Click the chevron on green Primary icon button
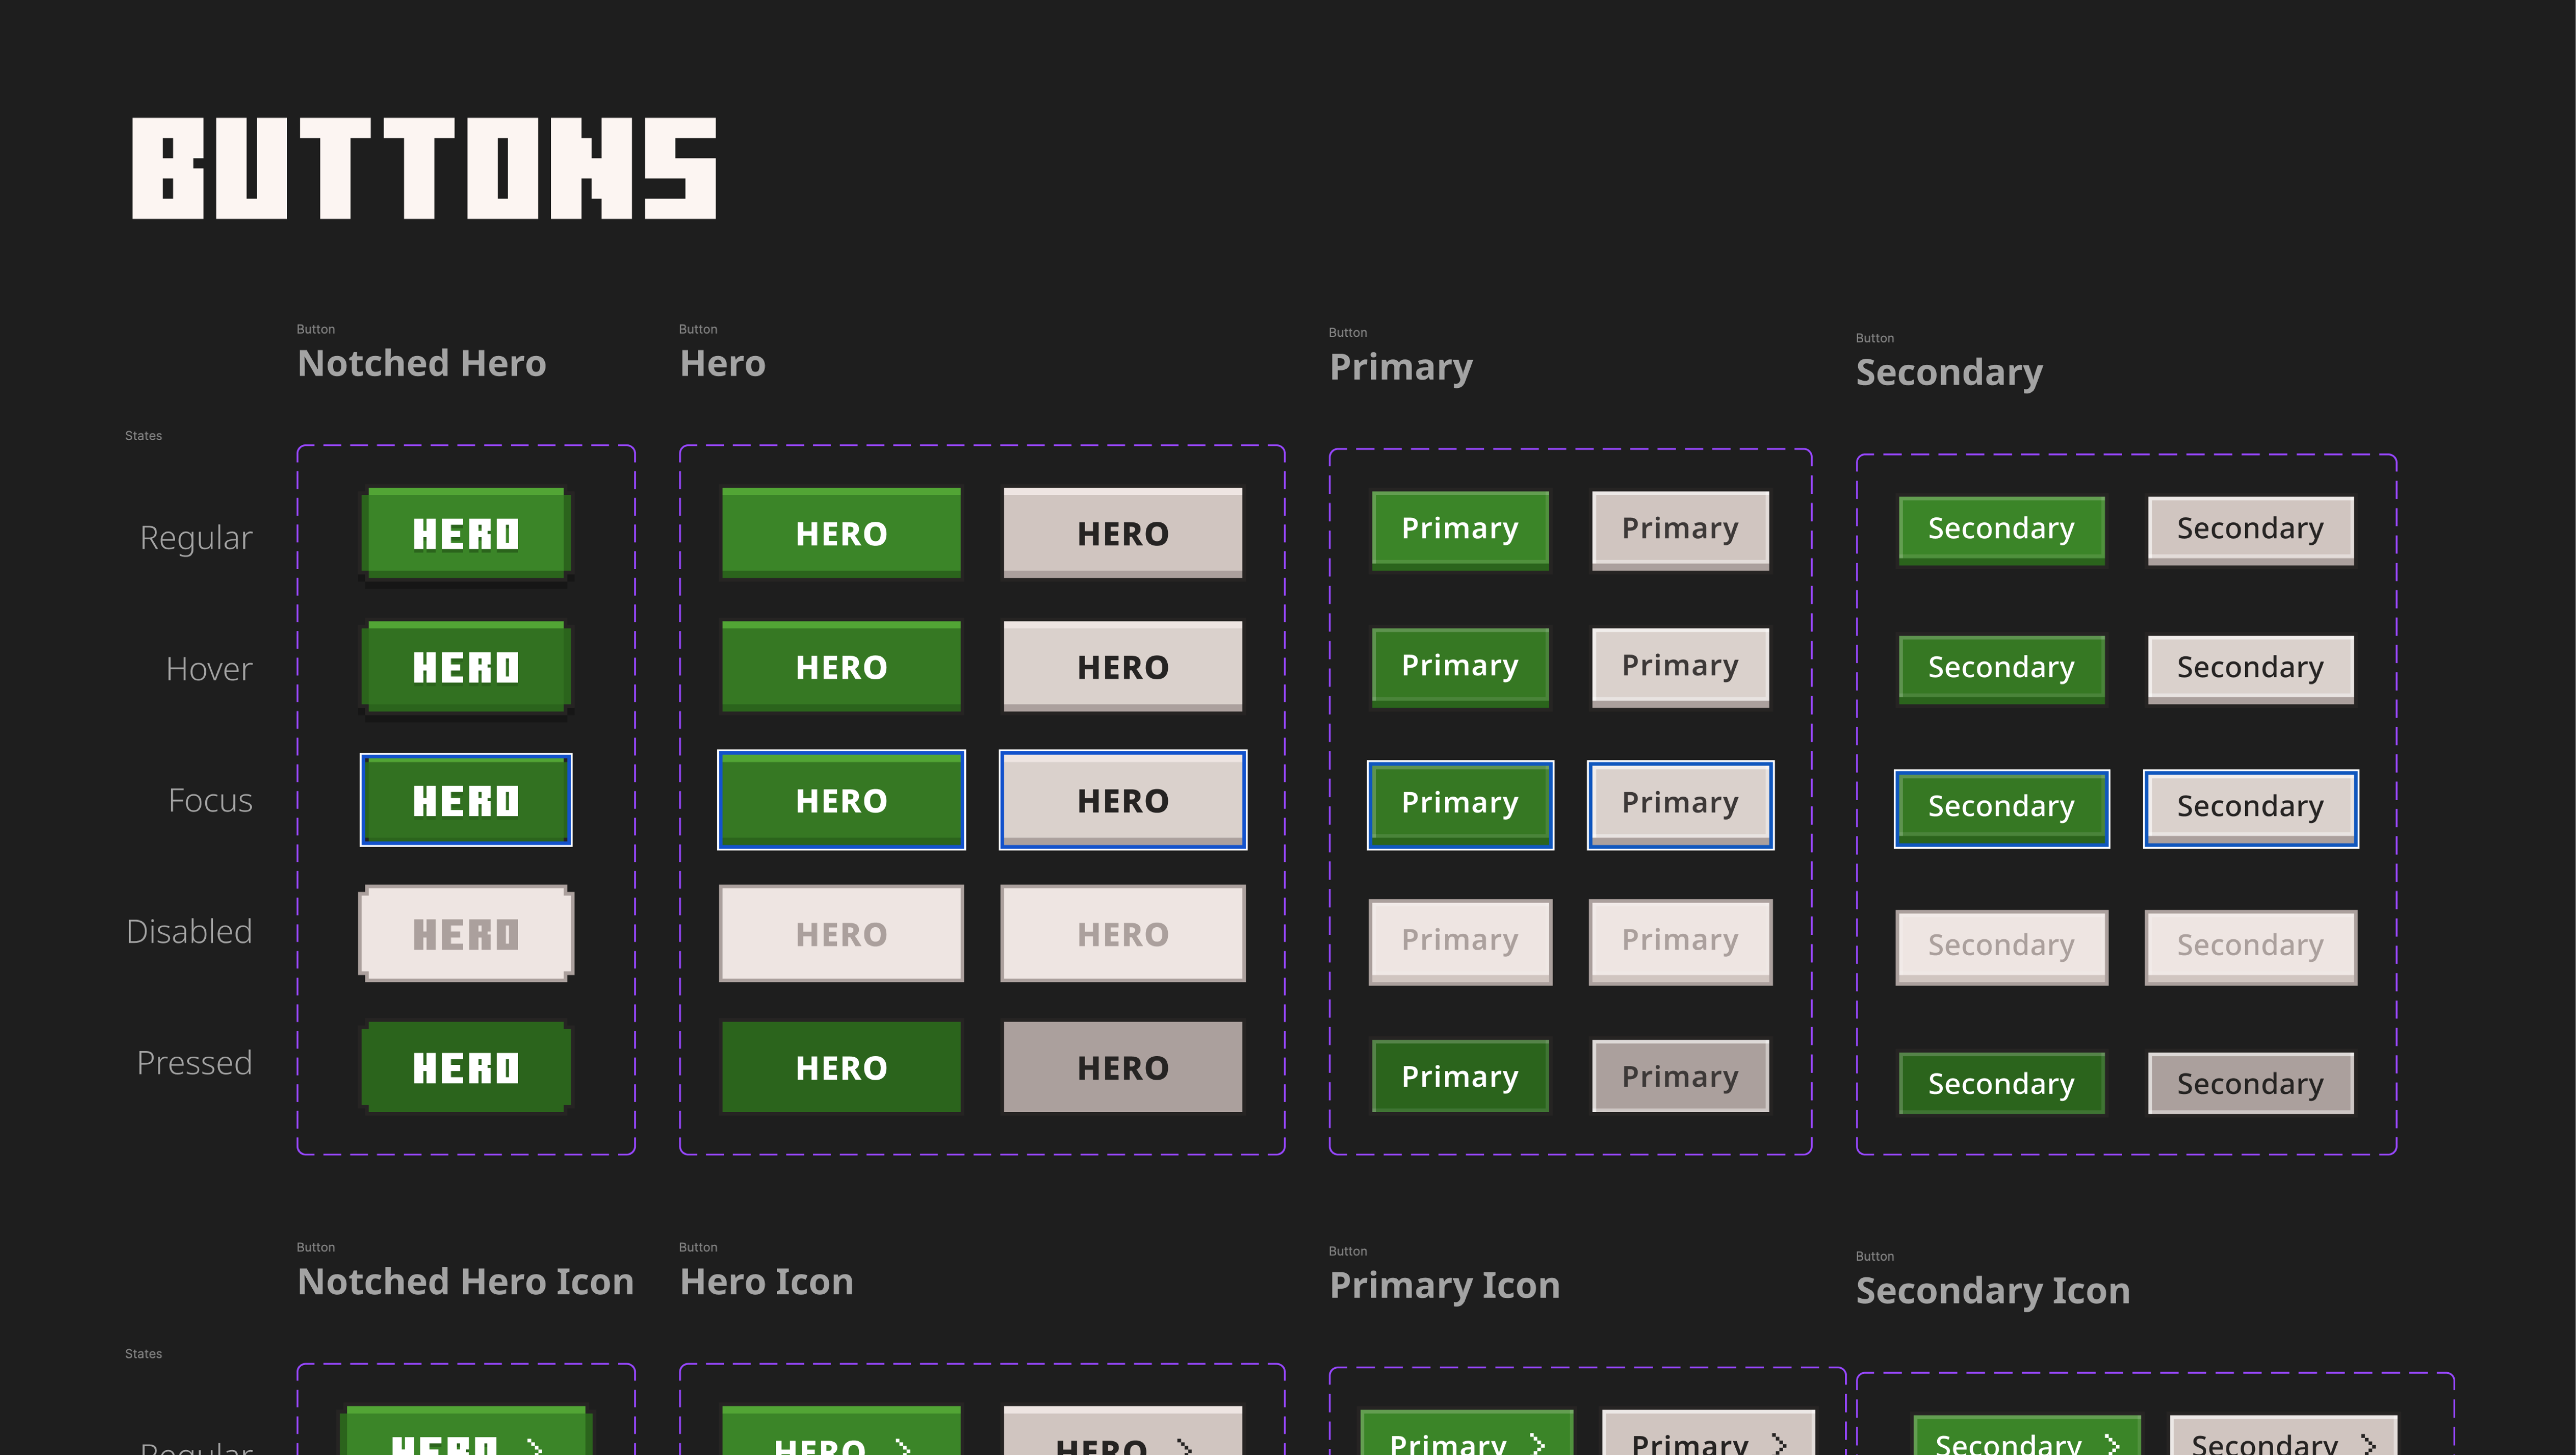 (1538, 1443)
